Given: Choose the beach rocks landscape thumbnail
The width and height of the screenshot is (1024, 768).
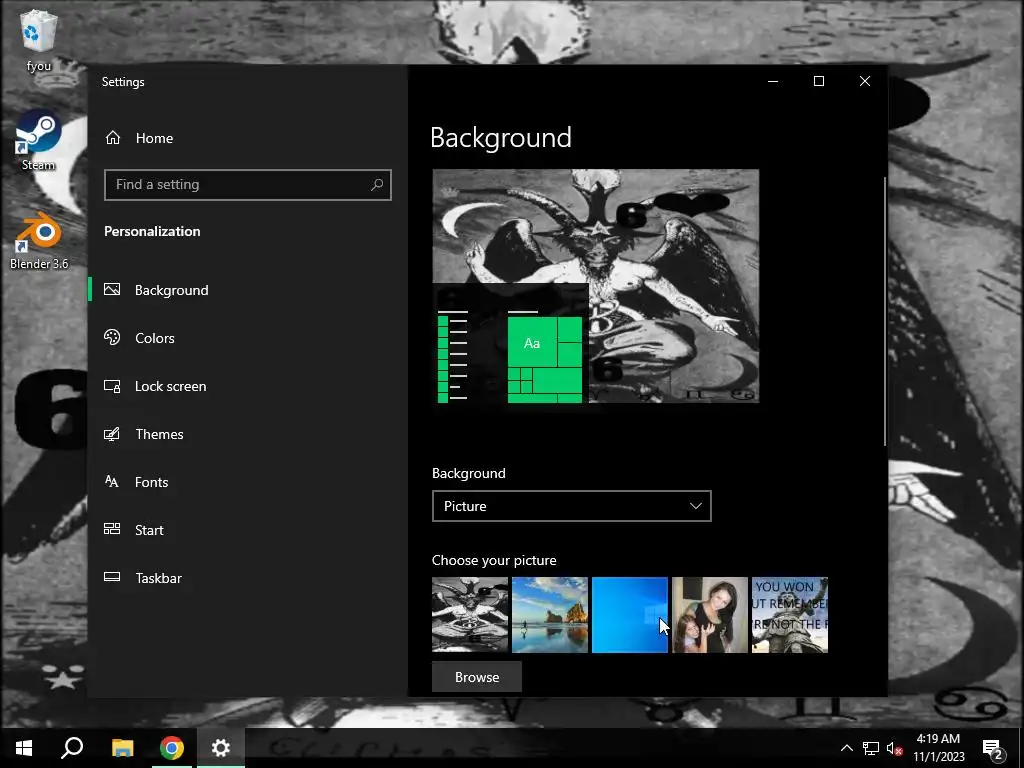Looking at the screenshot, I should 550,615.
